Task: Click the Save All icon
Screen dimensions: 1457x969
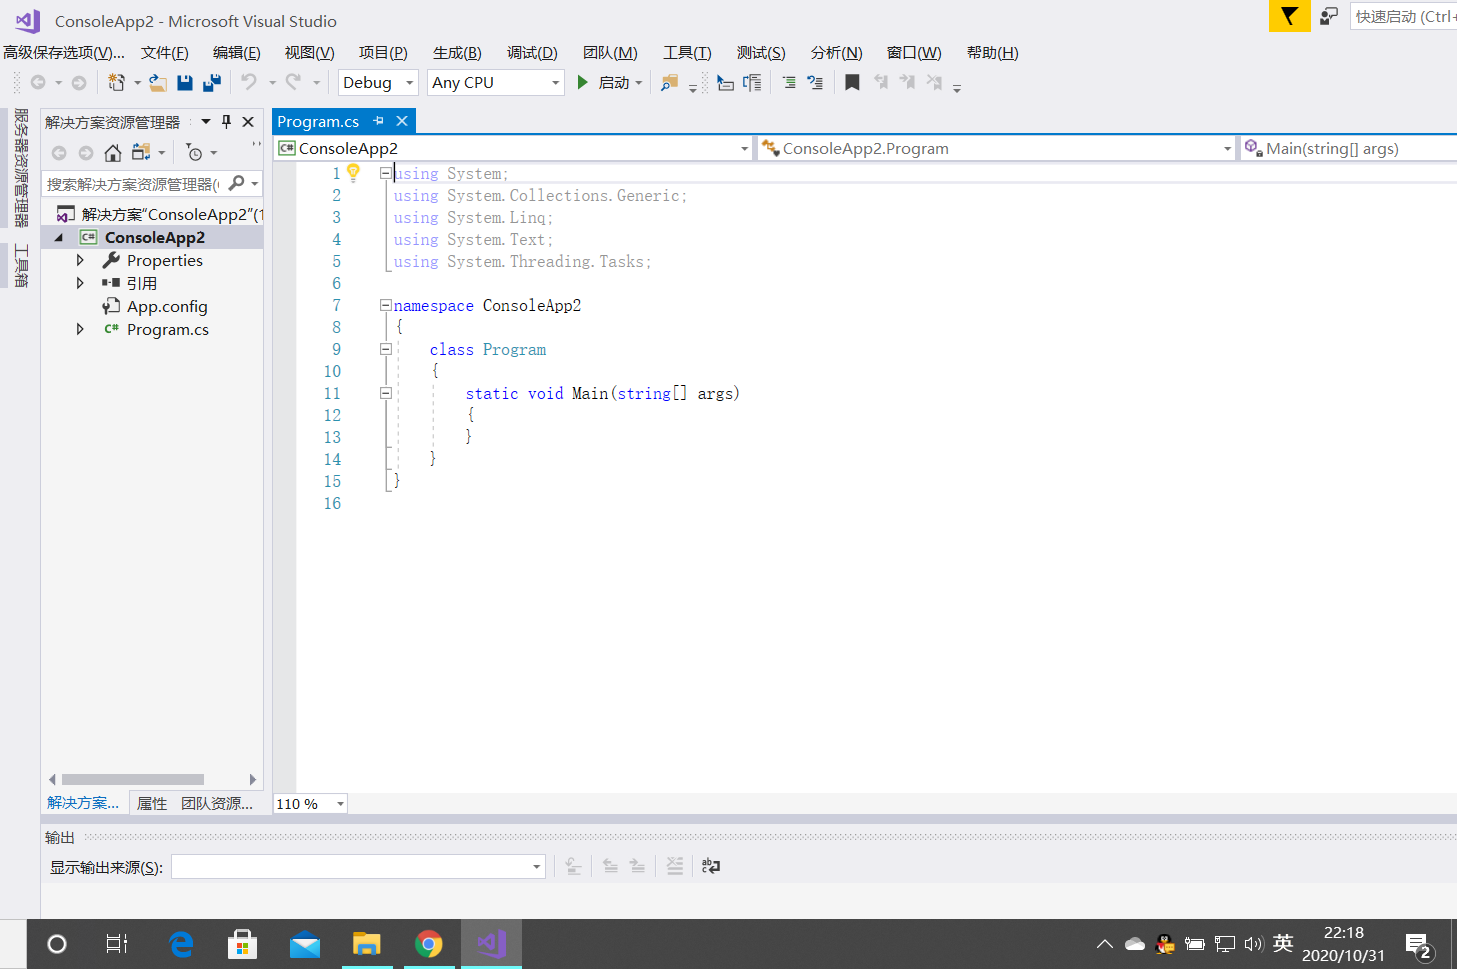Action: point(212,83)
